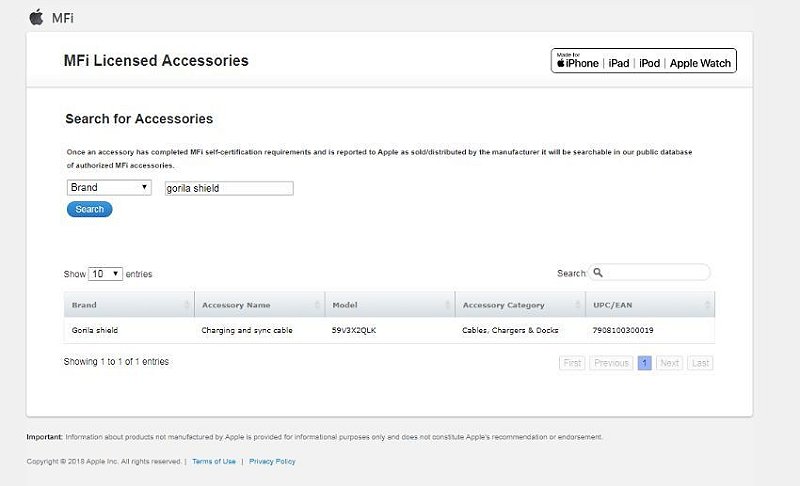The width and height of the screenshot is (800, 486).
Task: Sort table by Accessory Category column
Action: (x=520, y=304)
